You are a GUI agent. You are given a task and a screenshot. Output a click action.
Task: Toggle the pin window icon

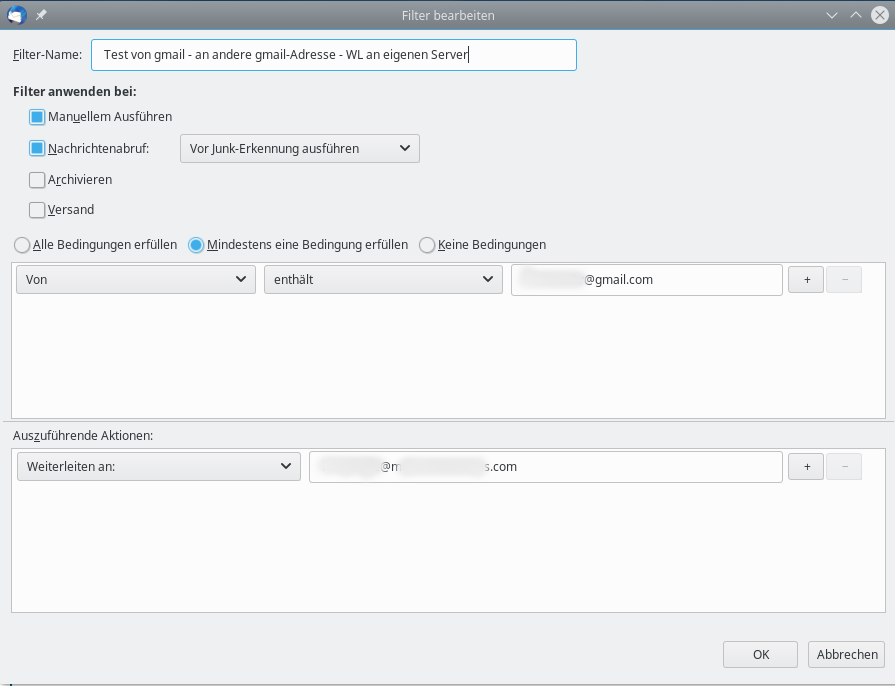pyautogui.click(x=41, y=15)
